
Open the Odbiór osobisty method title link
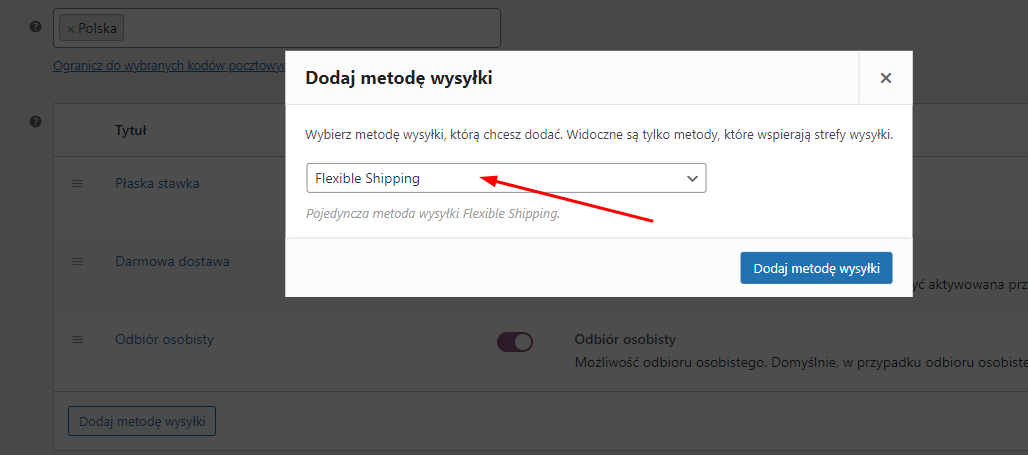point(165,340)
